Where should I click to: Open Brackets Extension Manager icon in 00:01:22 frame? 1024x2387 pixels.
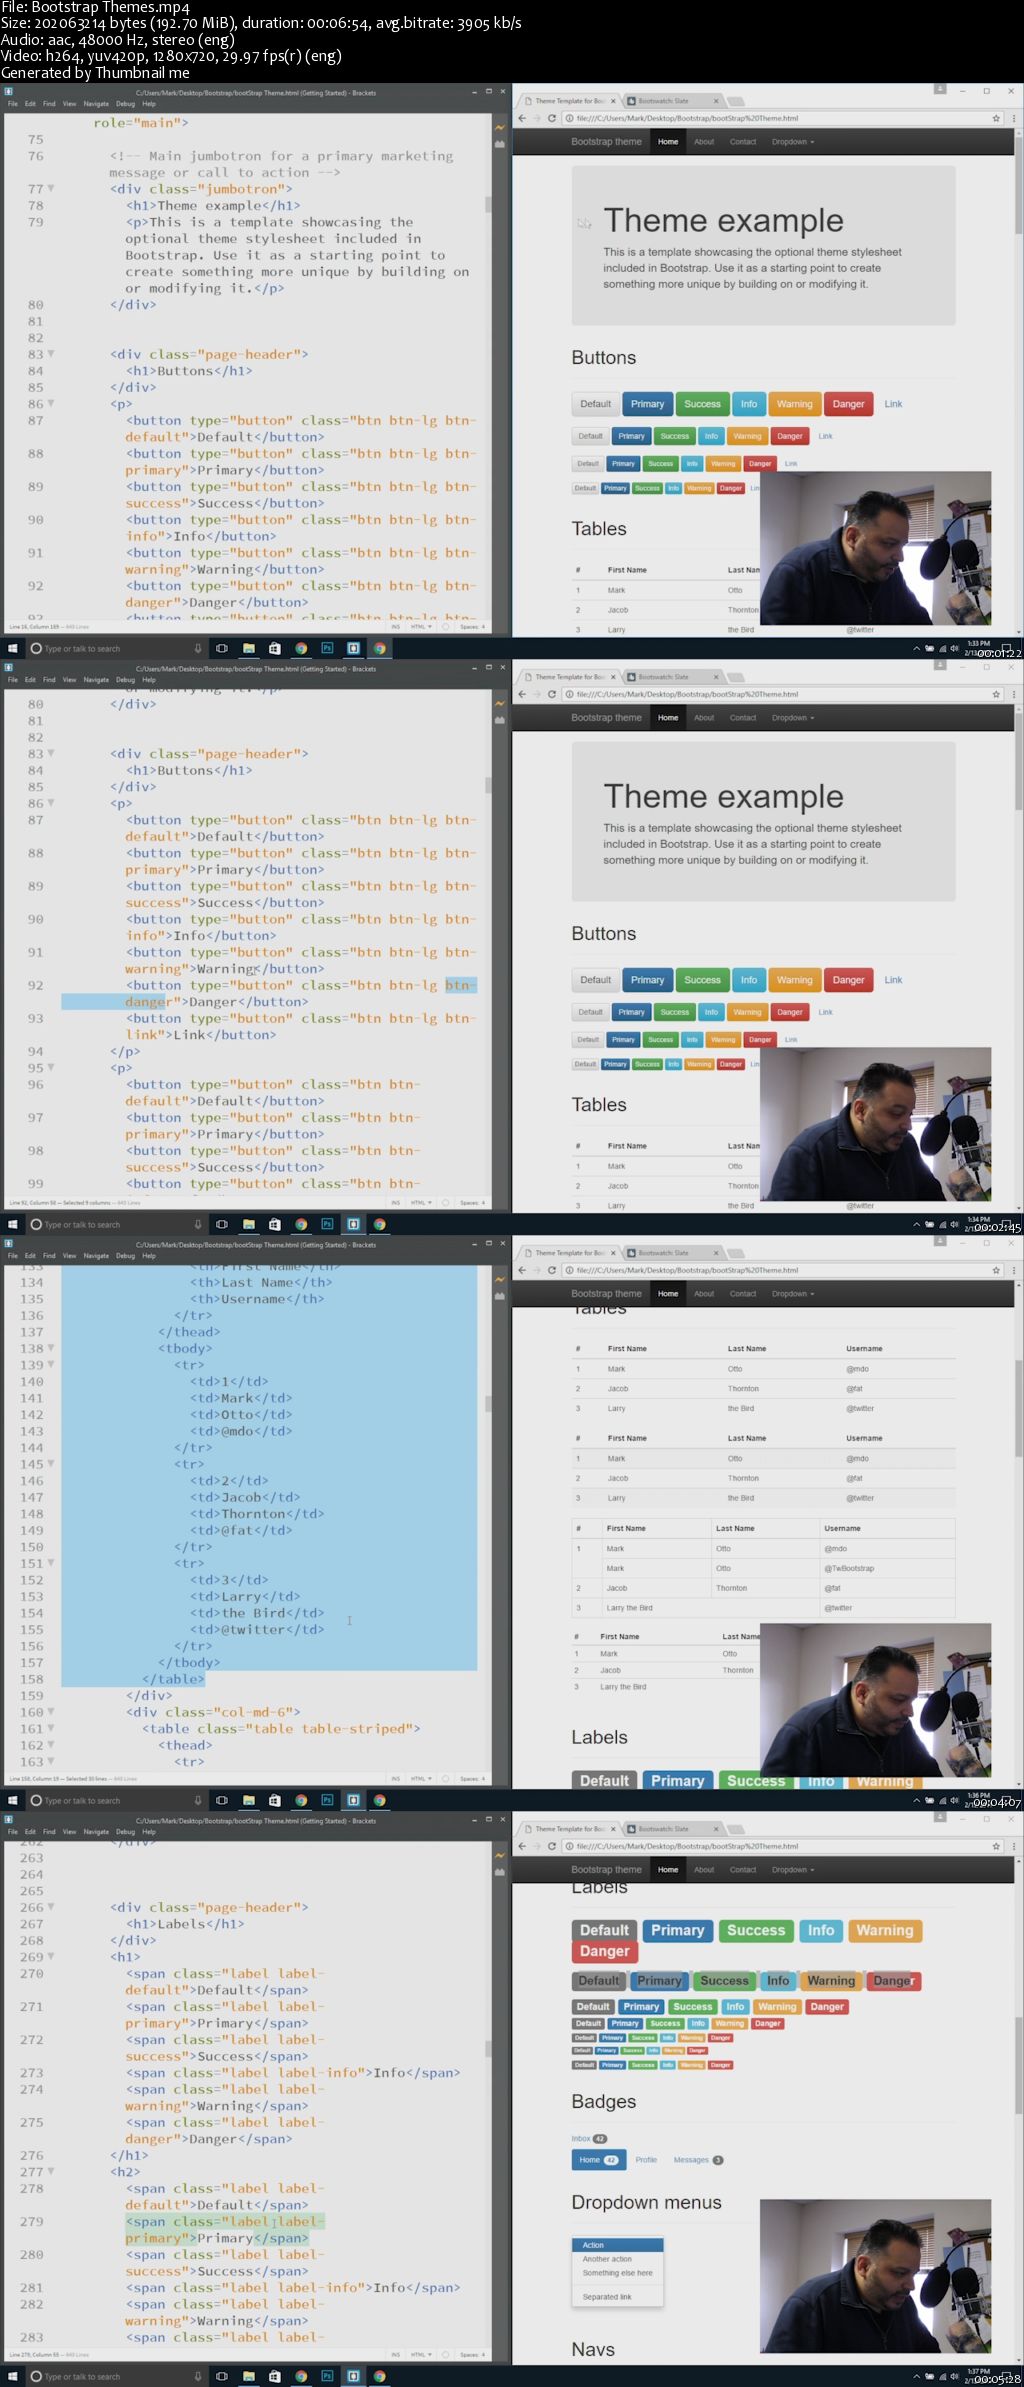tap(500, 144)
